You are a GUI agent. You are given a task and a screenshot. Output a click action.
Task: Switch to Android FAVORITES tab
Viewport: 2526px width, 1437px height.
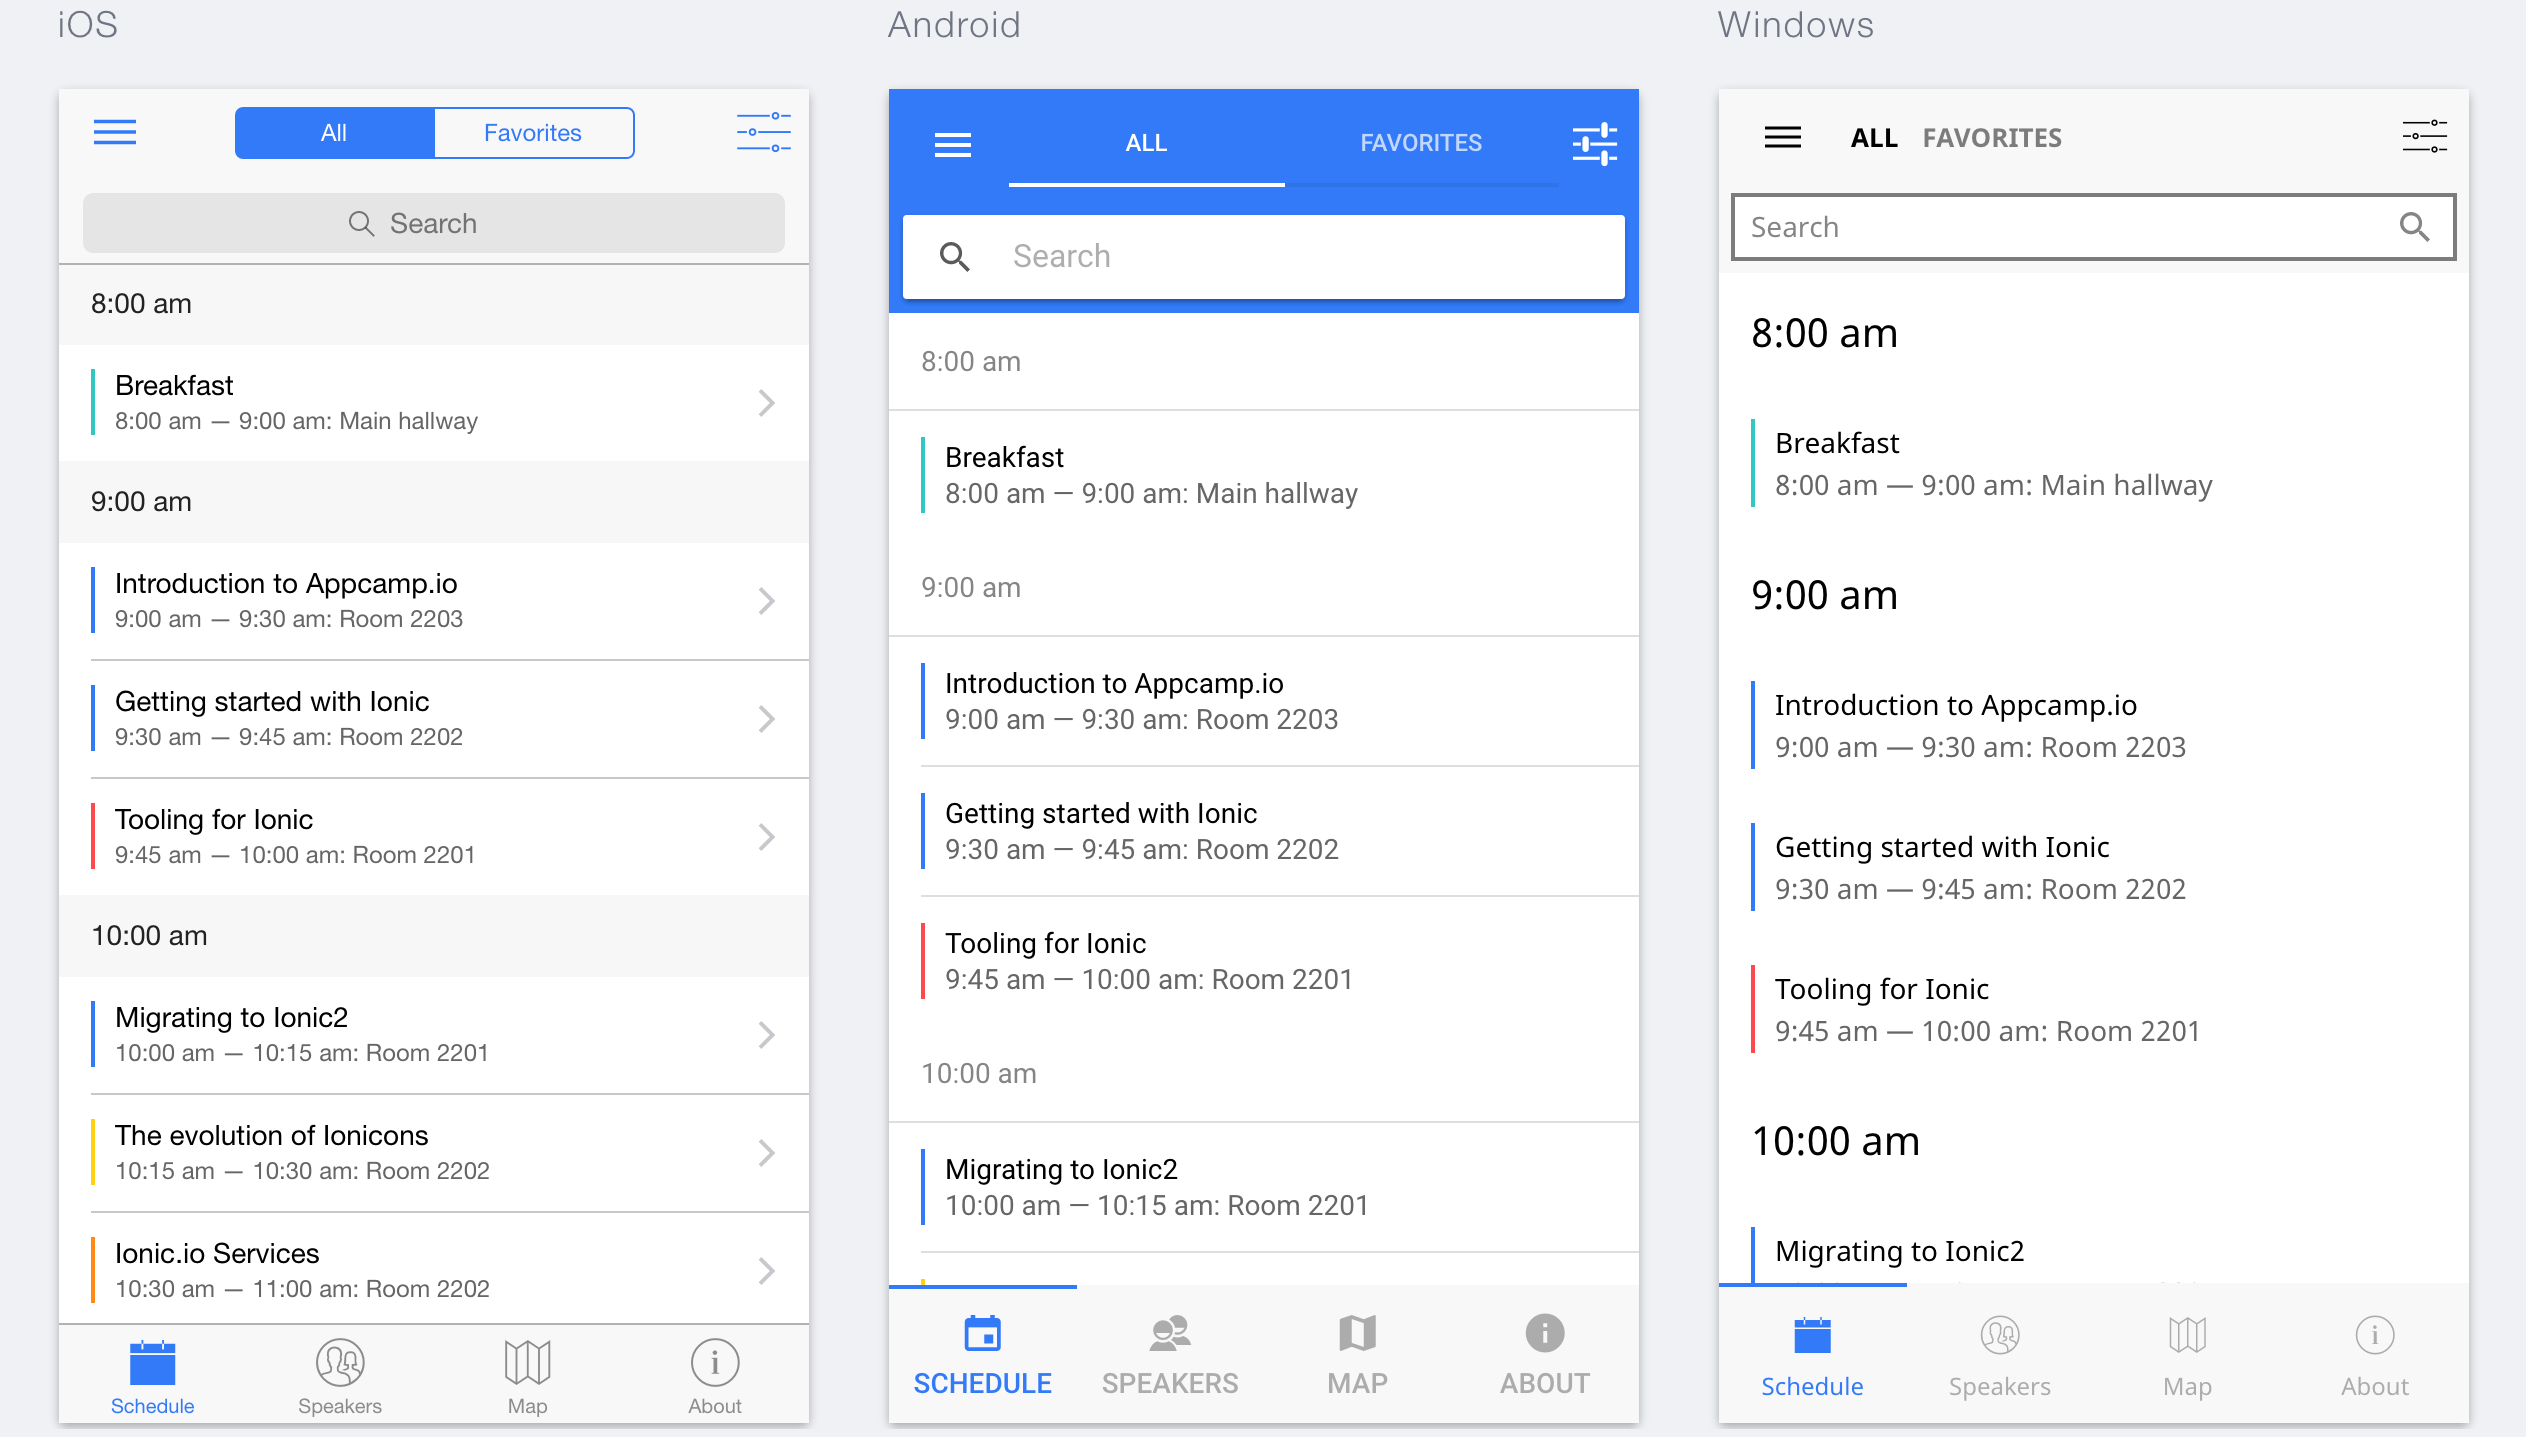(1421, 143)
